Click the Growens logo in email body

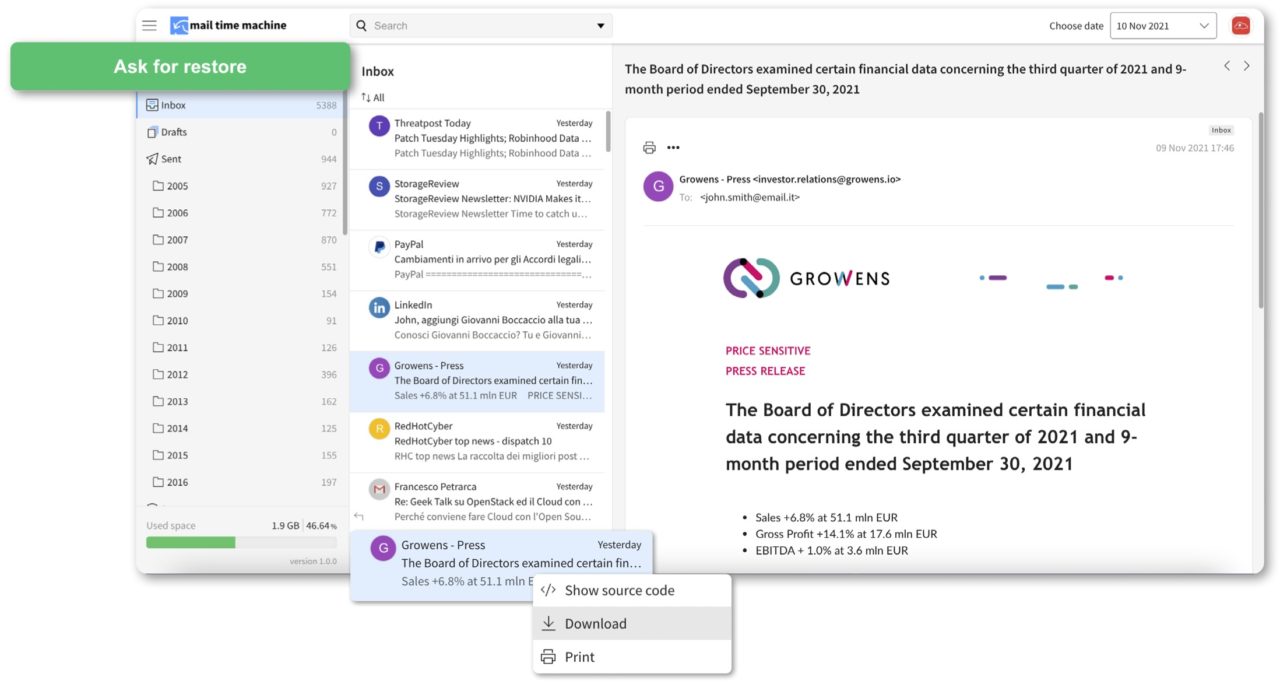pos(806,278)
